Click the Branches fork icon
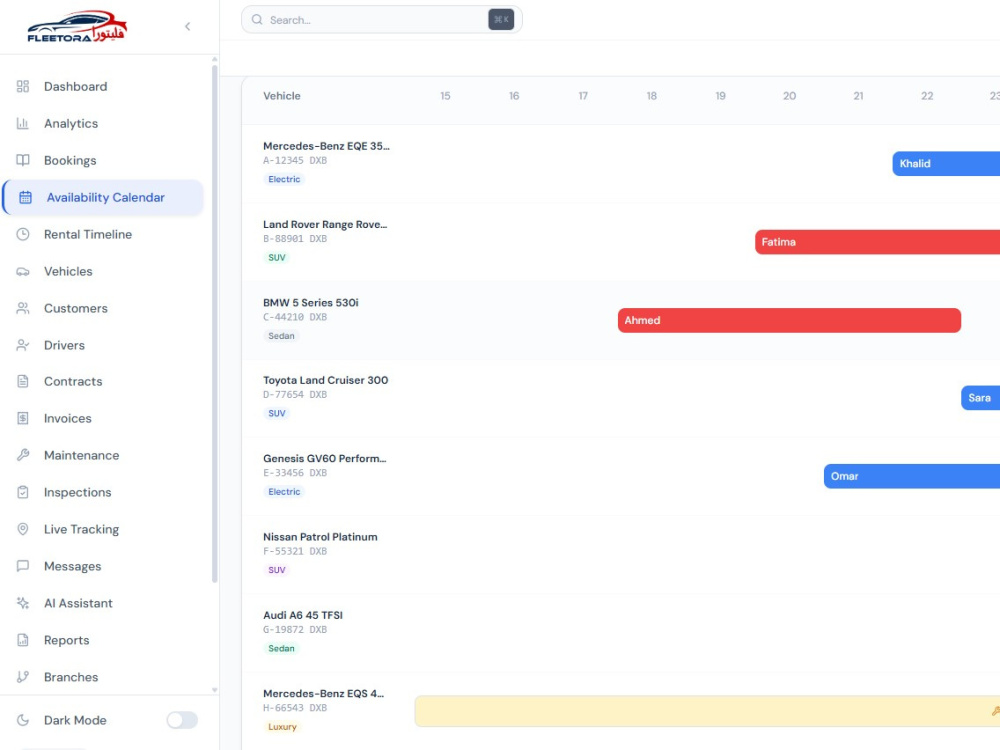Image resolution: width=1000 pixels, height=750 pixels. [x=23, y=677]
